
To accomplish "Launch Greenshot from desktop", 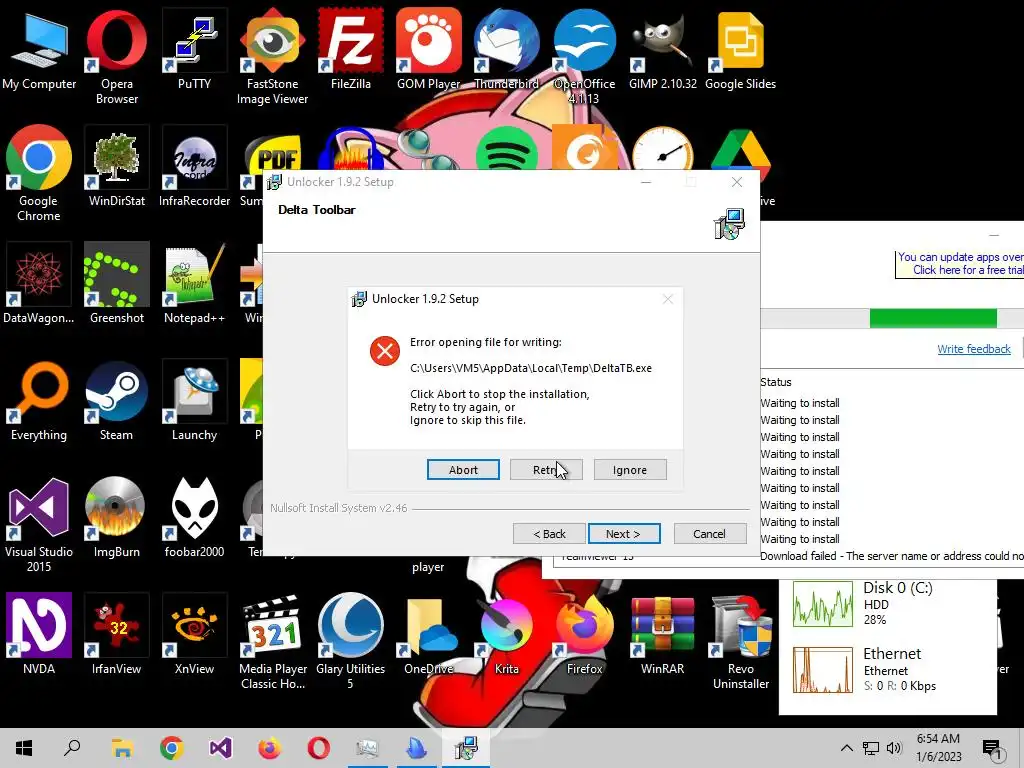I will tap(117, 283).
